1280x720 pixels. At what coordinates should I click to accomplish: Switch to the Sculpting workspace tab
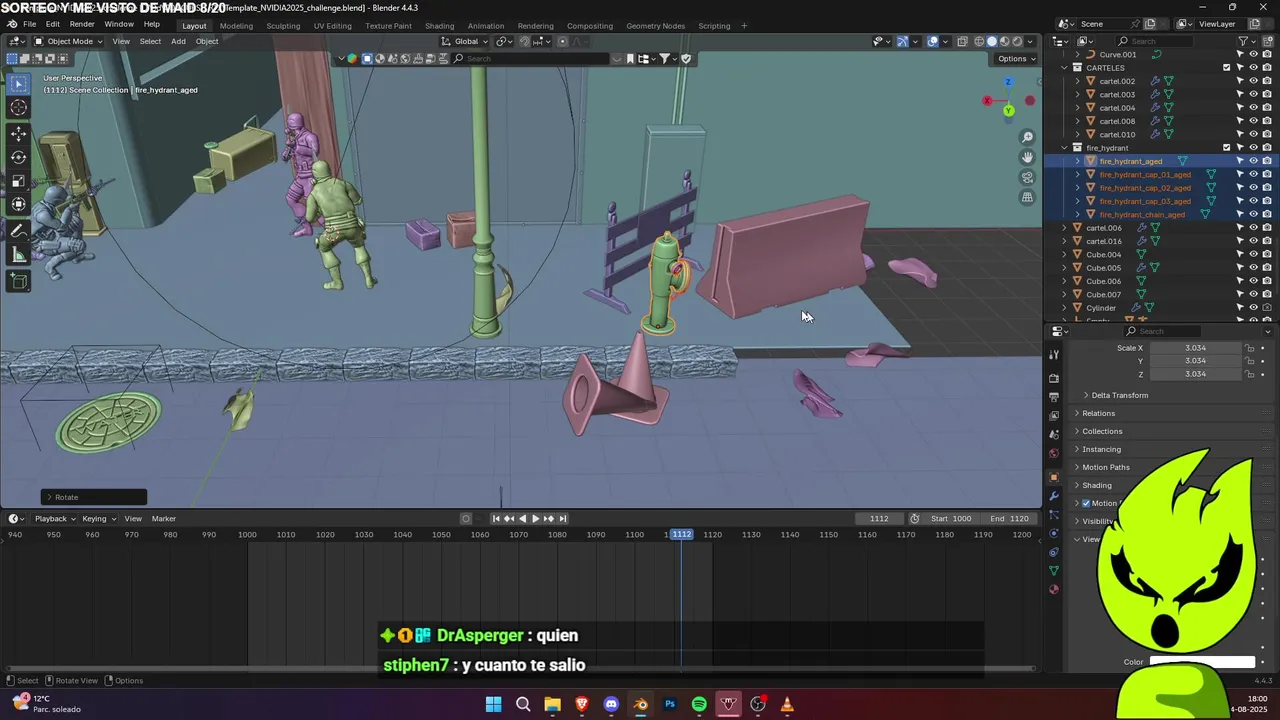[283, 26]
